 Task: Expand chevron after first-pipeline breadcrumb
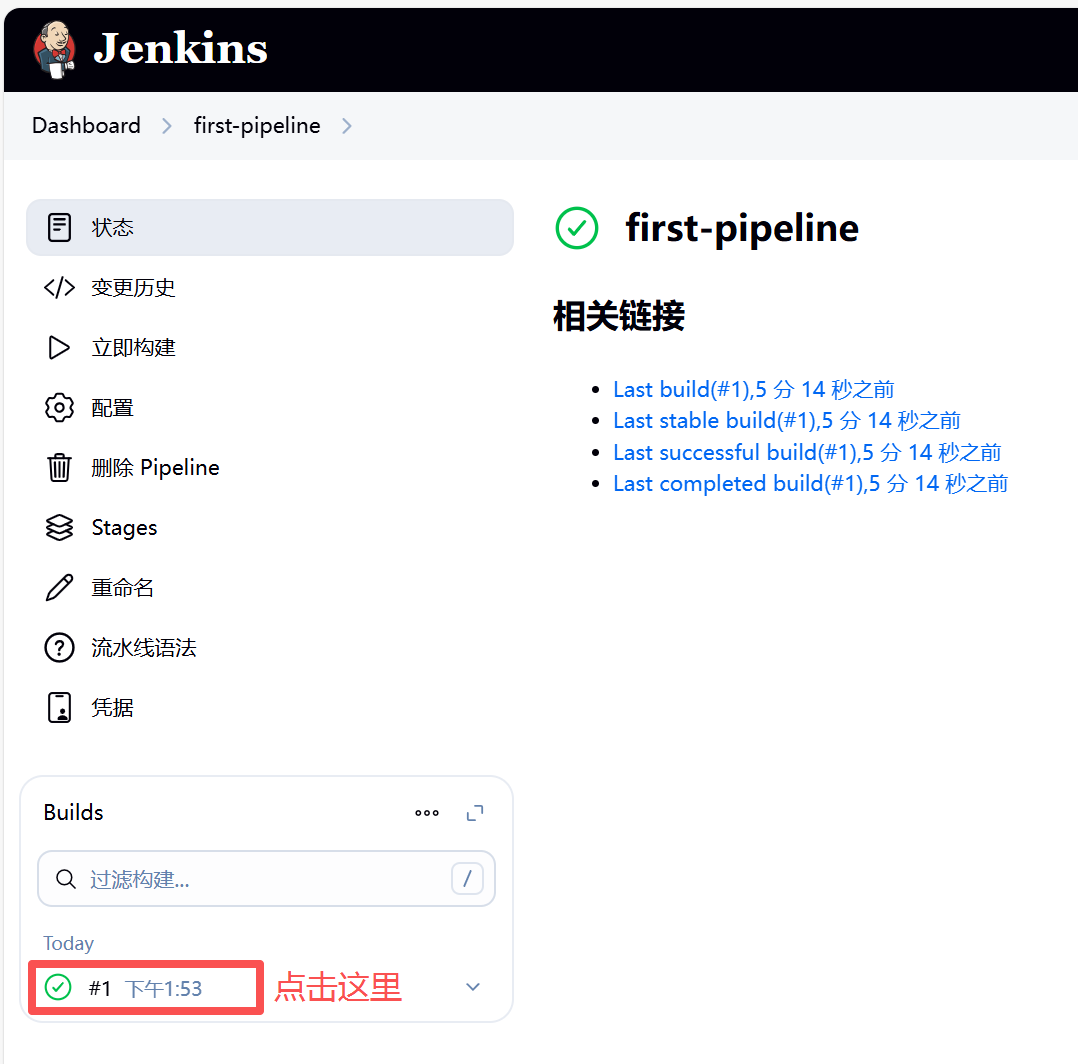[346, 126]
